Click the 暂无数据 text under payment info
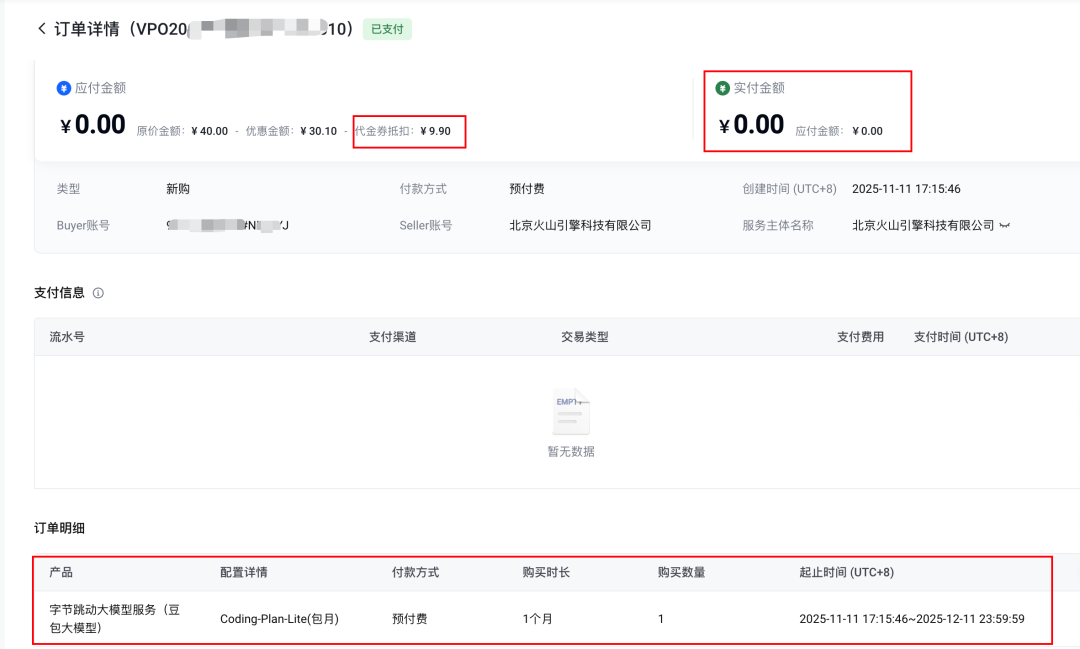Screen dimensions: 1080x649 point(571,451)
